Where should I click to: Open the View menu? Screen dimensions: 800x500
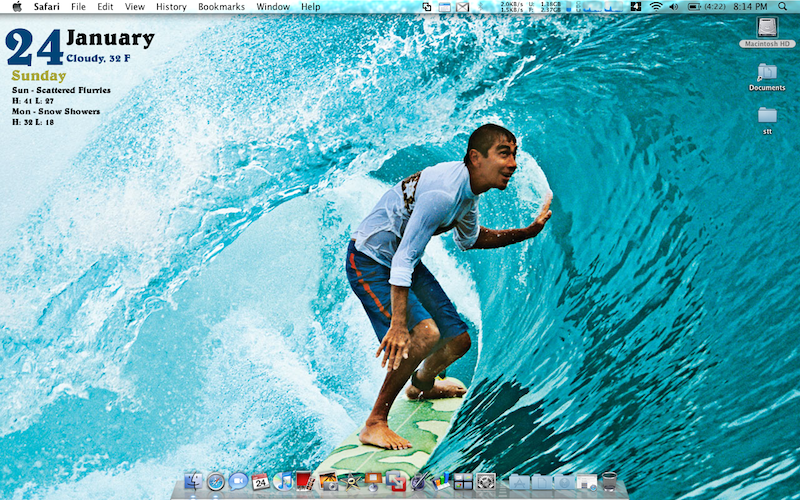135,7
